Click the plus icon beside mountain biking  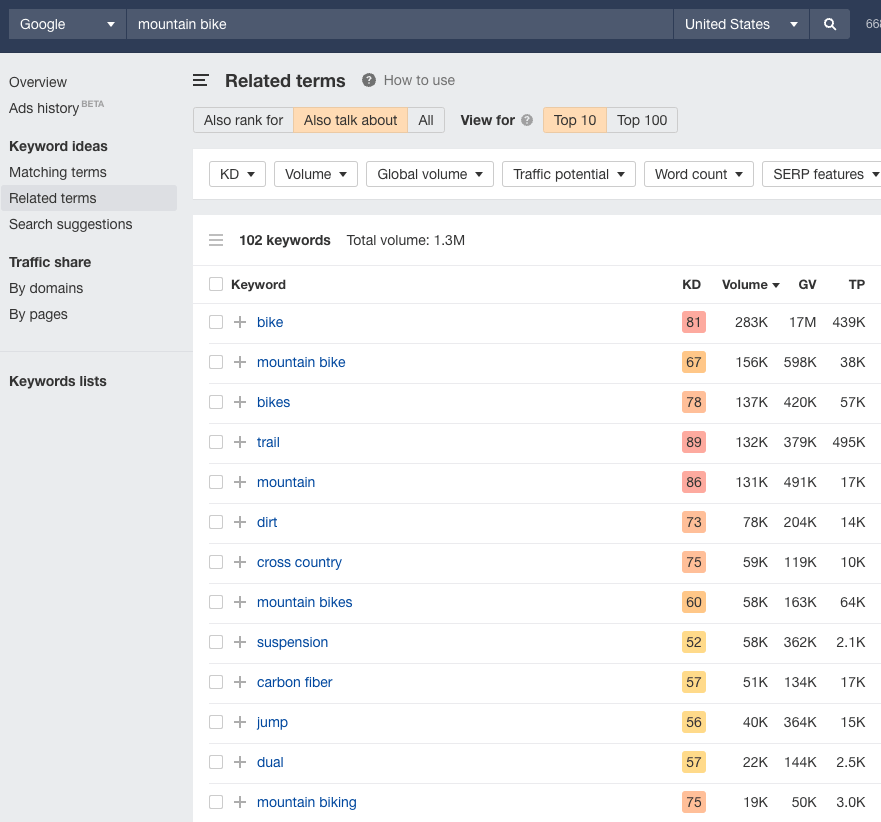click(239, 802)
